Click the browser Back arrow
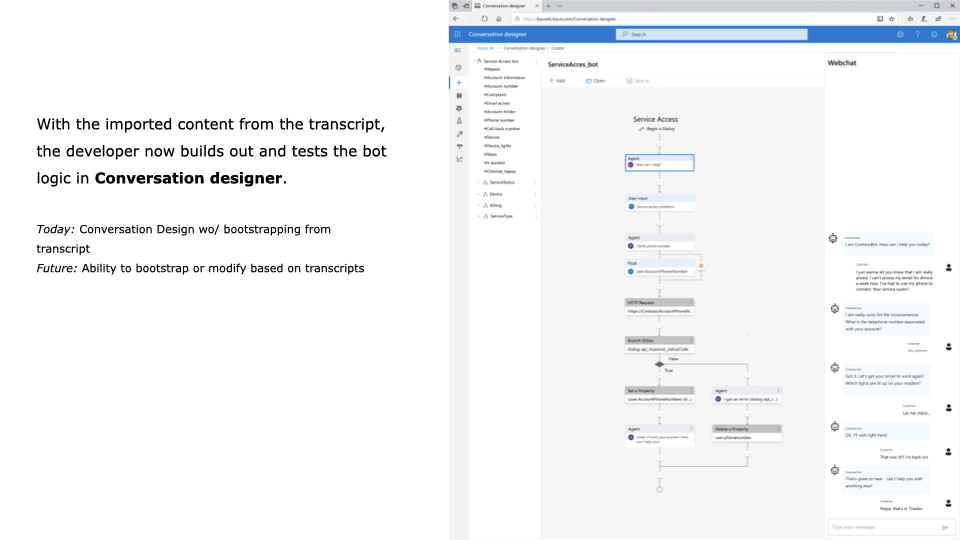This screenshot has height=540, width=960. 456,19
